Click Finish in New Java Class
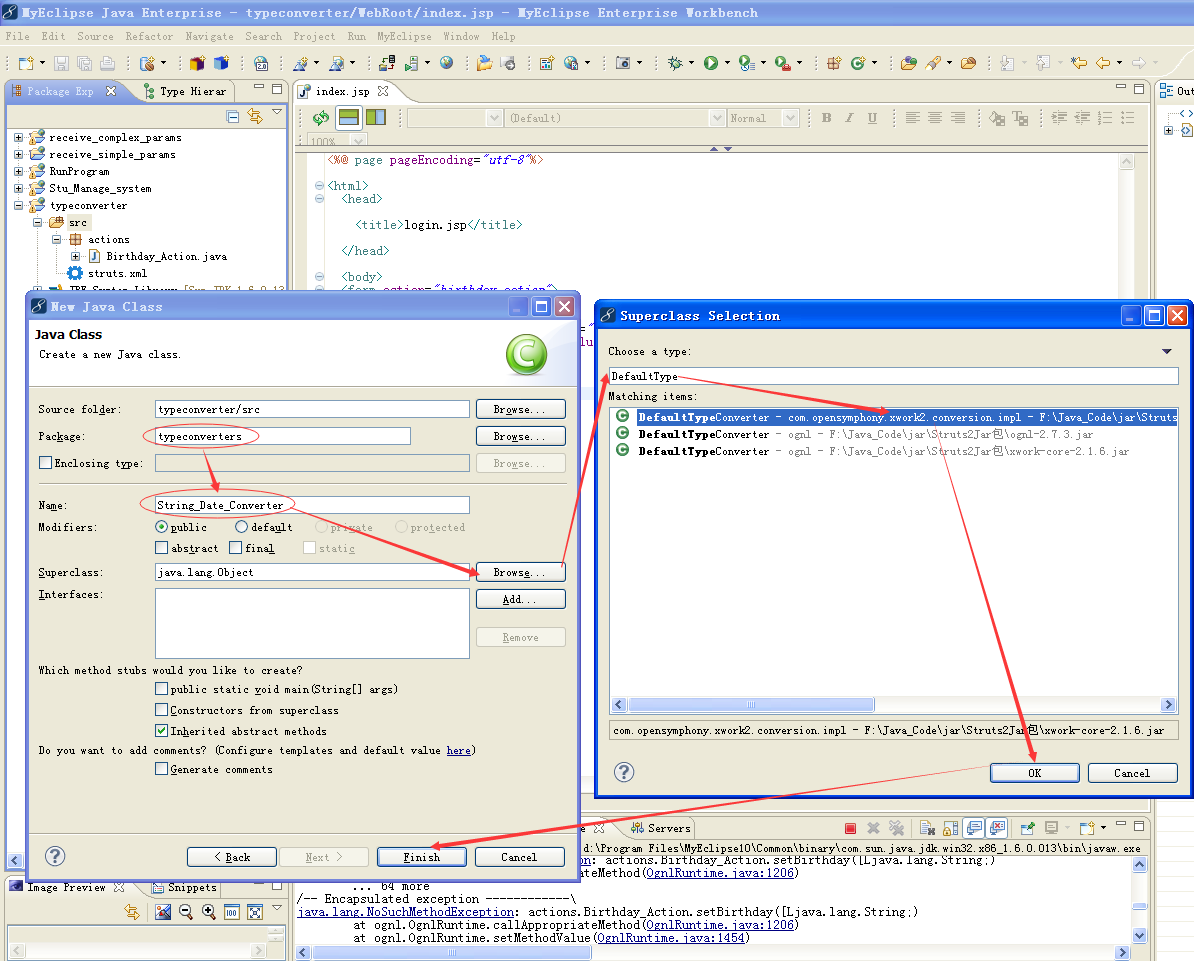Viewport: 1194px width, 961px height. 422,857
